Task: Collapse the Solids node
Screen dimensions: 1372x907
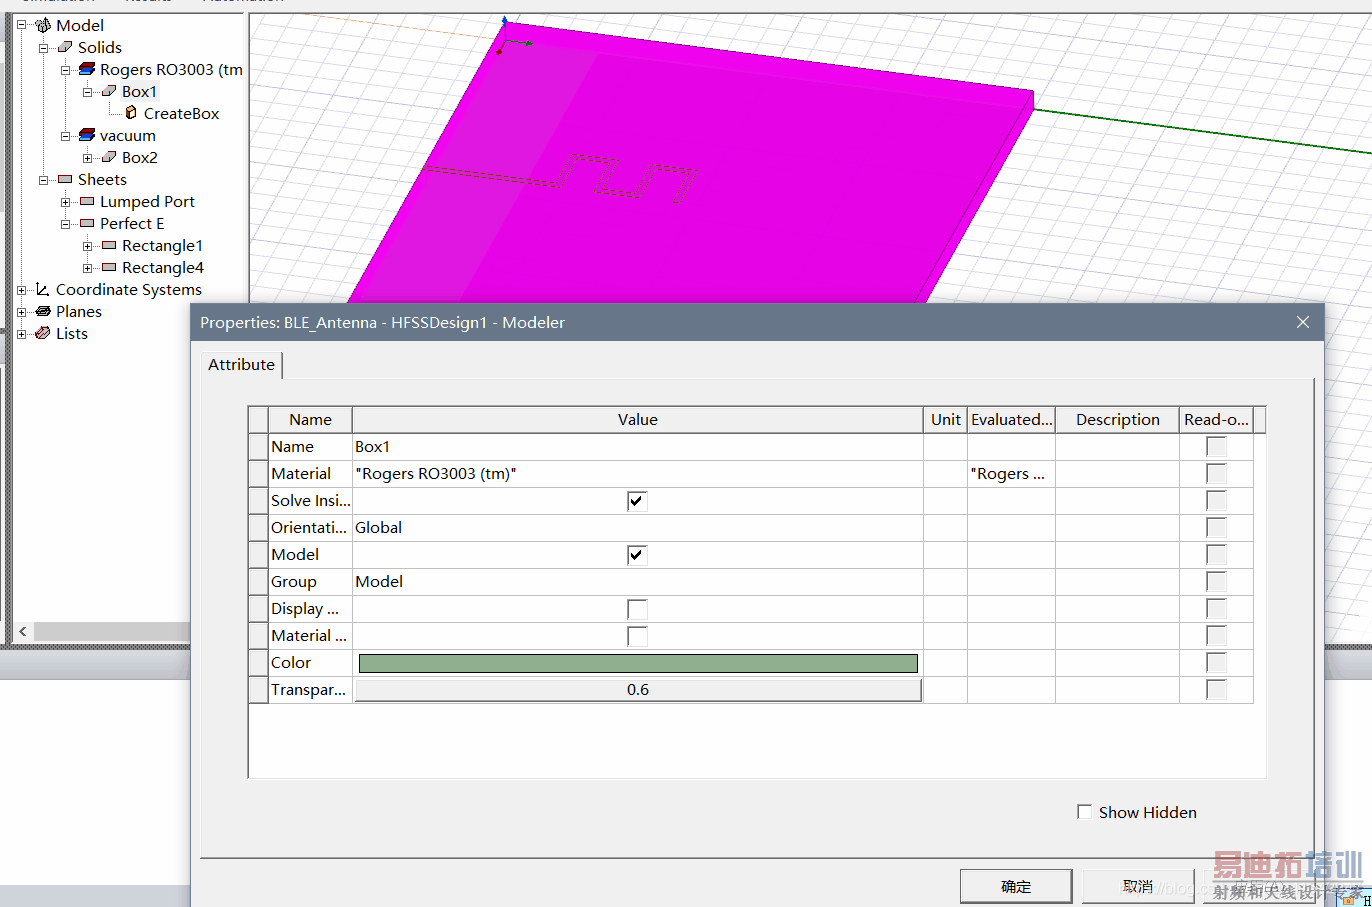Action: [43, 47]
